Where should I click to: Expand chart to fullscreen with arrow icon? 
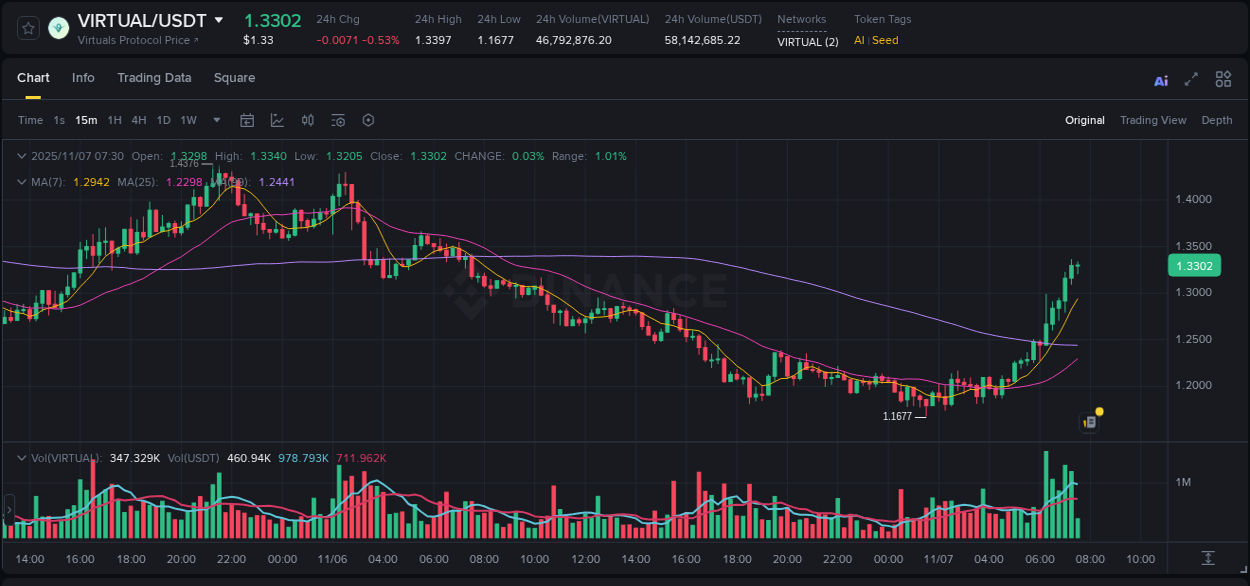(x=1190, y=78)
